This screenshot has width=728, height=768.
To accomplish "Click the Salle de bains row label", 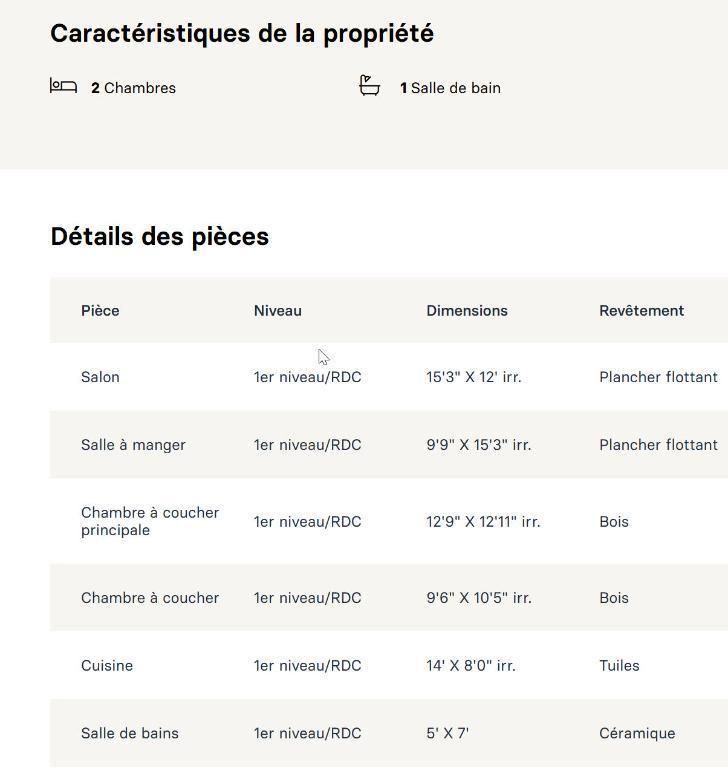I will click(x=130, y=733).
